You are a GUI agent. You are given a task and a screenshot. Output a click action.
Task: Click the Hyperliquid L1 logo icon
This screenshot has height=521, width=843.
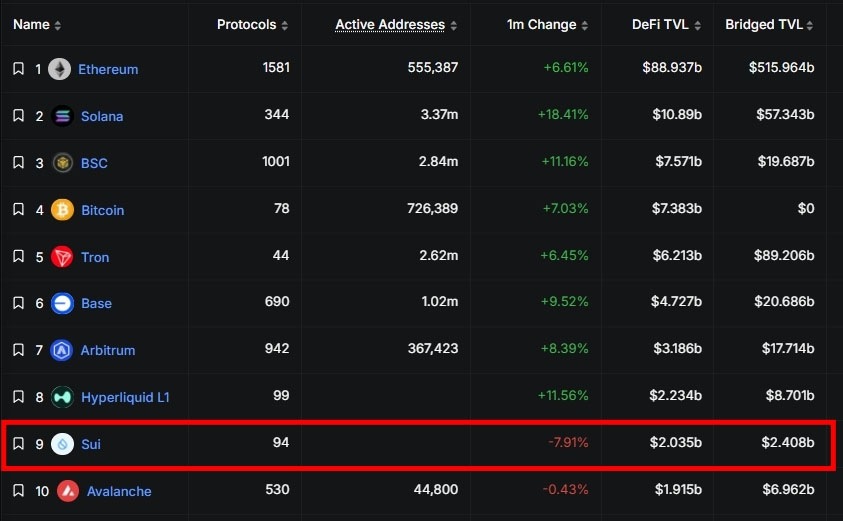[x=62, y=397]
